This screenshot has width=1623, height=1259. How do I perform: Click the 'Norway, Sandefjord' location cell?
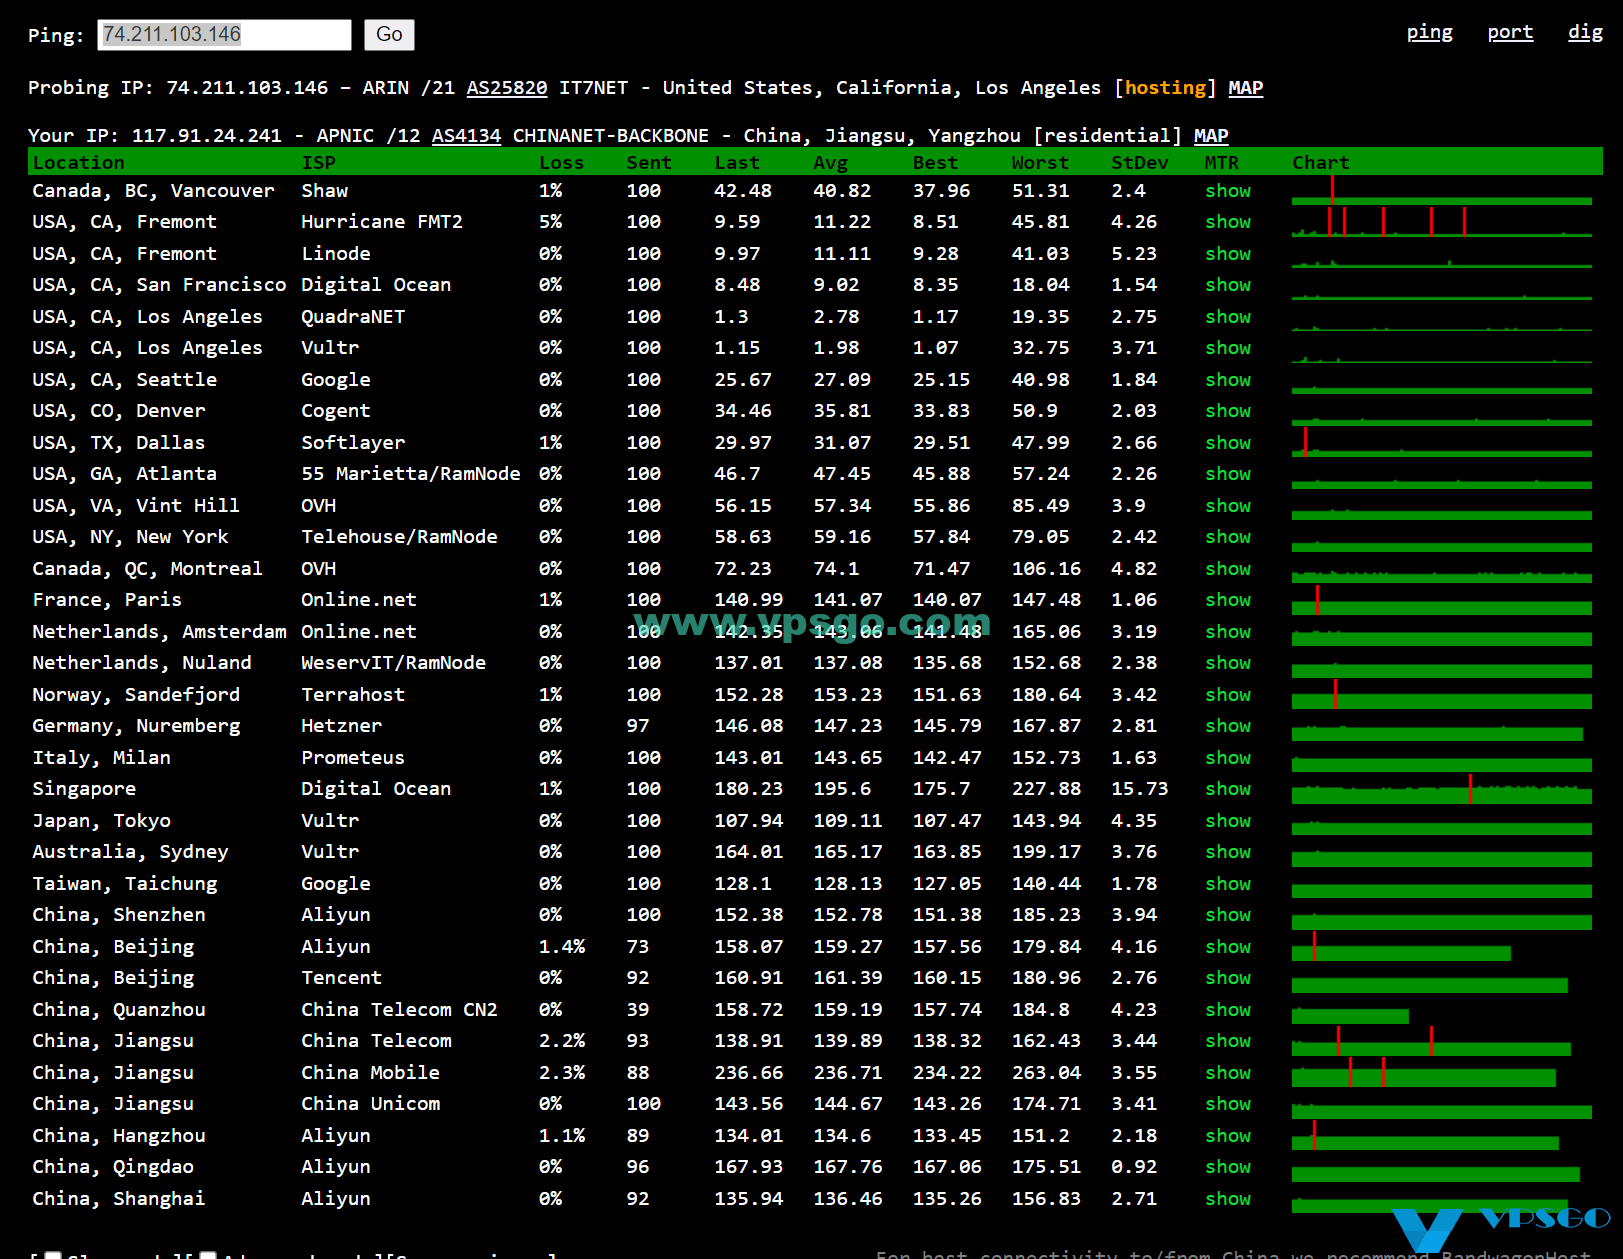(x=136, y=695)
